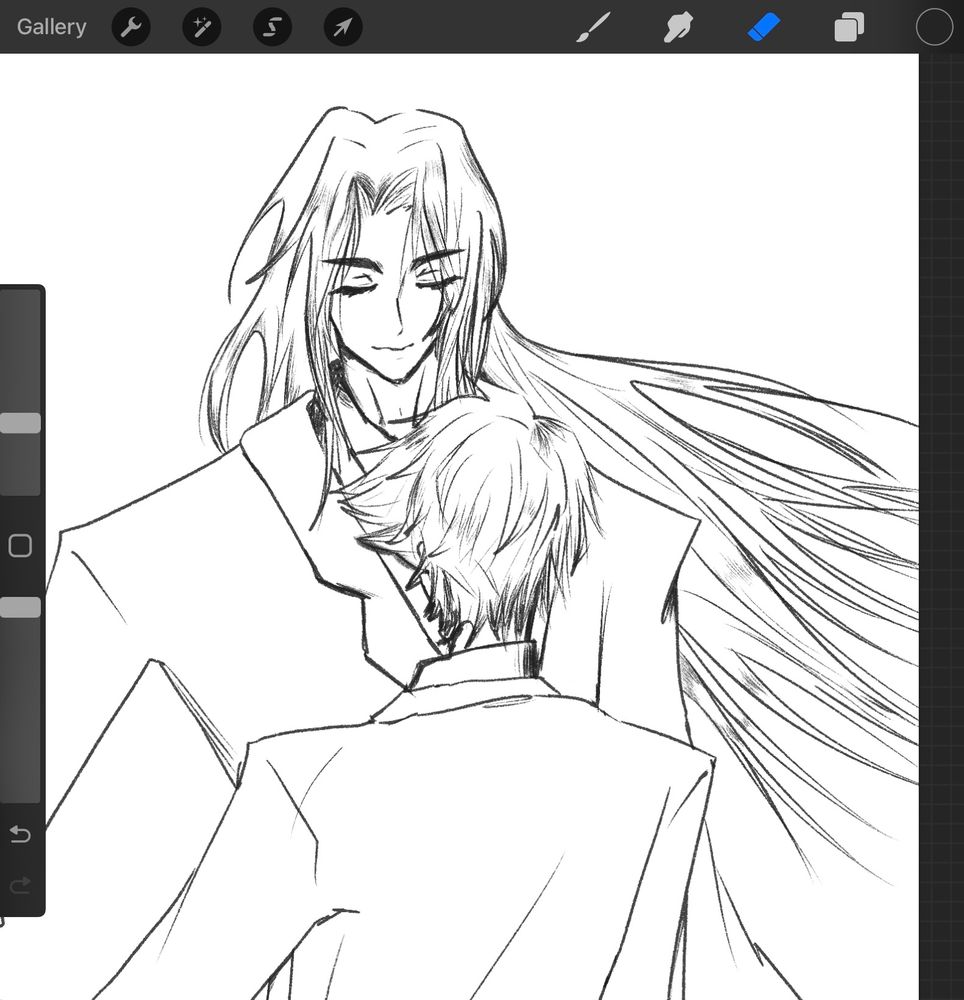The image size is (964, 1000).
Task: Open the Adjustments magic wand menu
Action: (201, 27)
